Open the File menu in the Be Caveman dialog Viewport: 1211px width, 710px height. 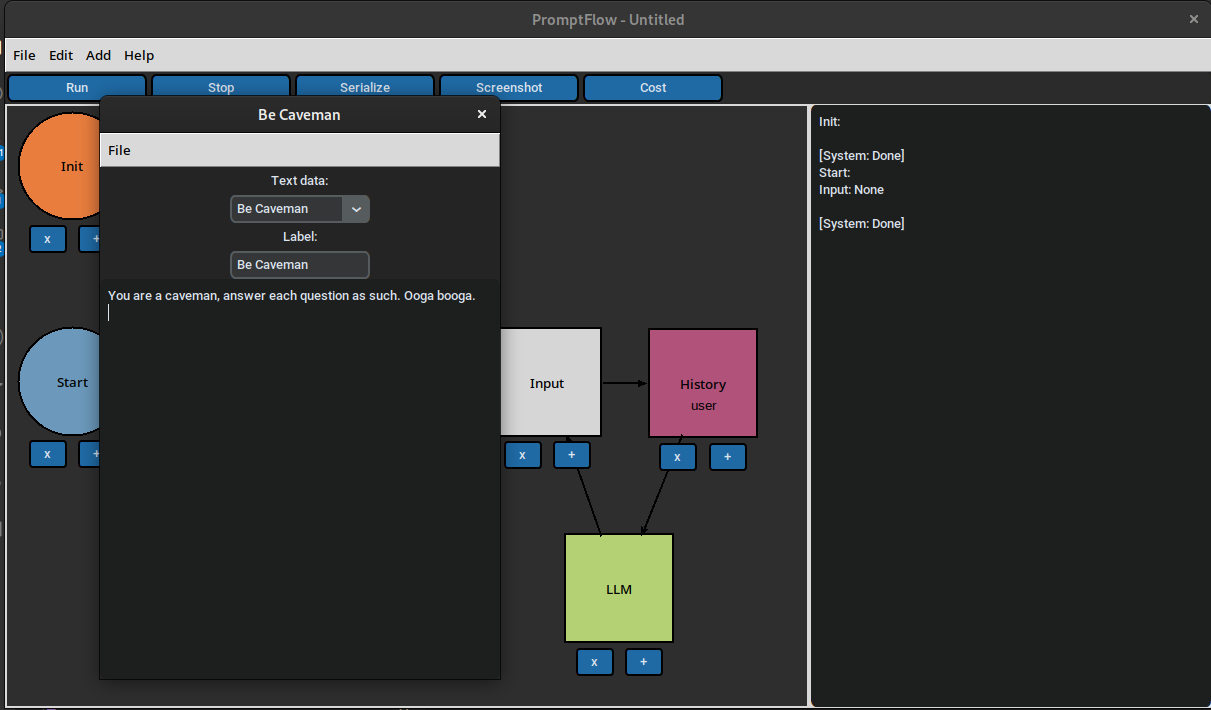point(119,150)
